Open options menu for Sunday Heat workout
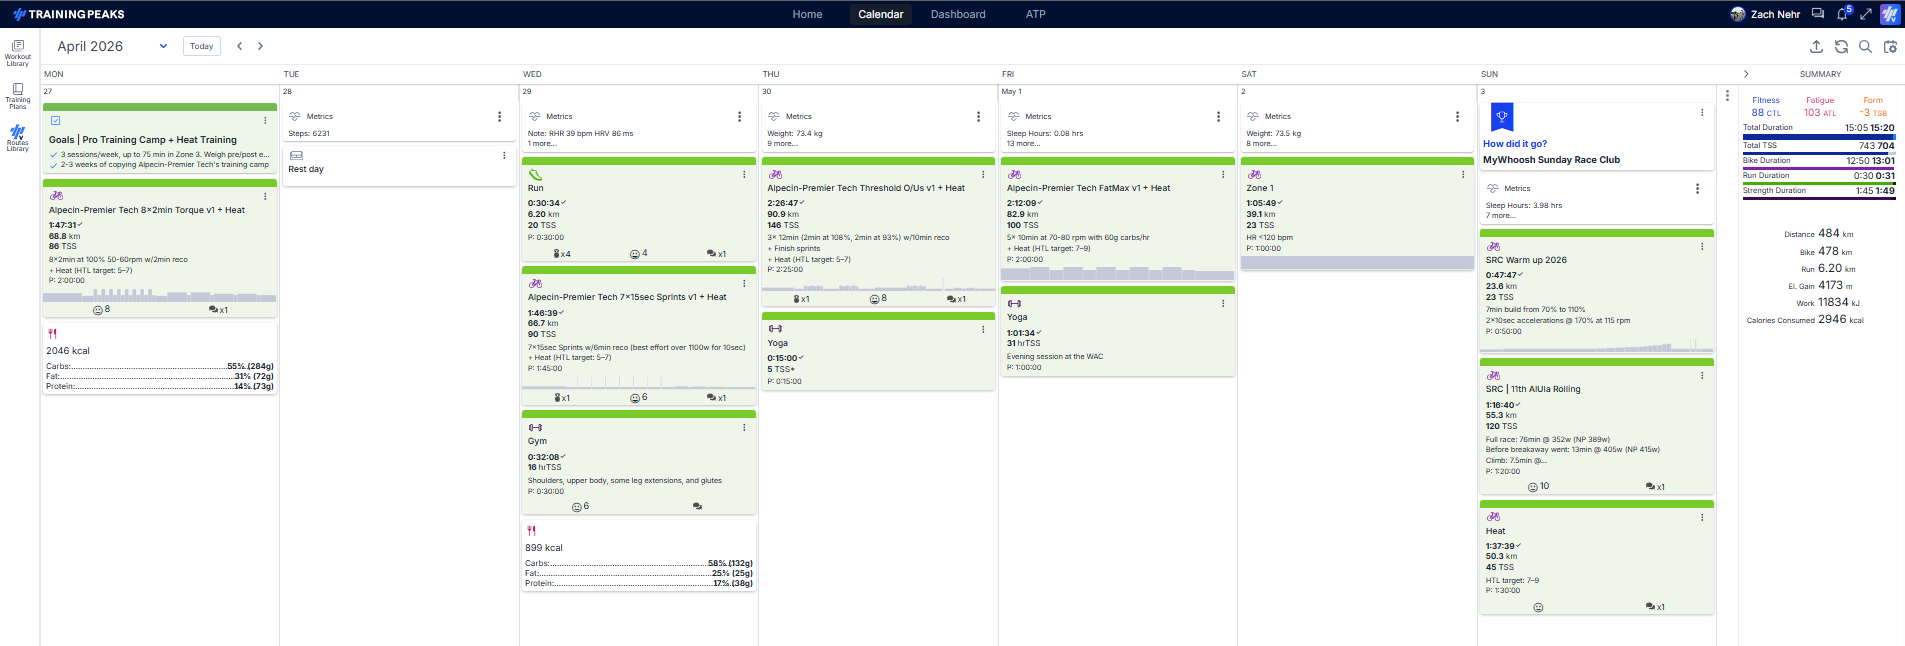1905x646 pixels. pos(1702,517)
